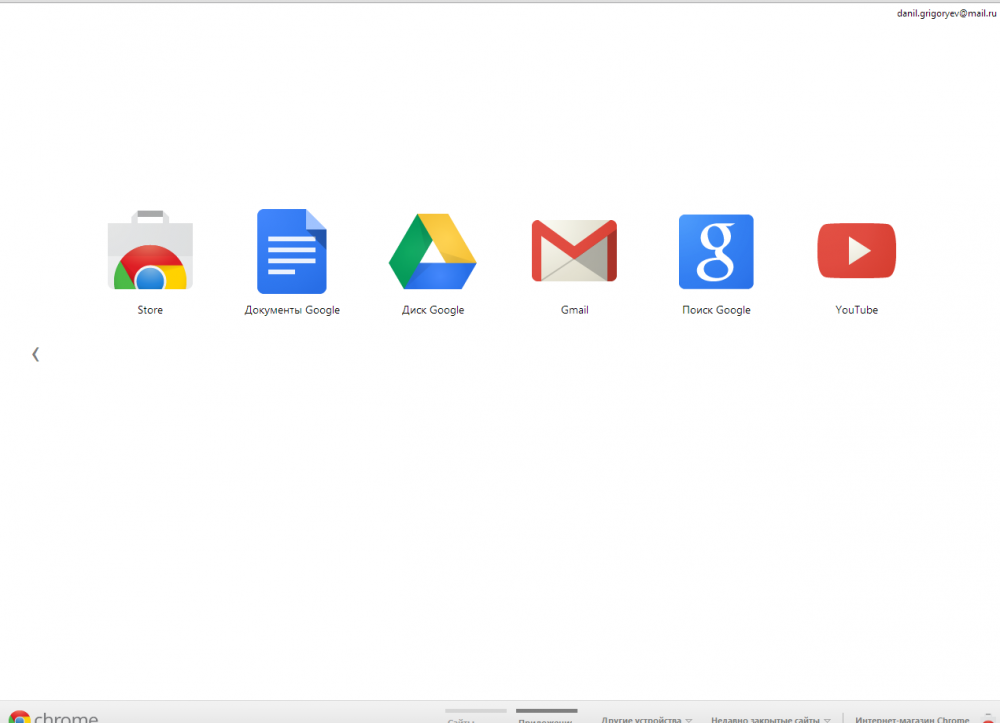Open the Chrome Web Store app icon
Image resolution: width=1000 pixels, height=723 pixels.
pos(150,251)
